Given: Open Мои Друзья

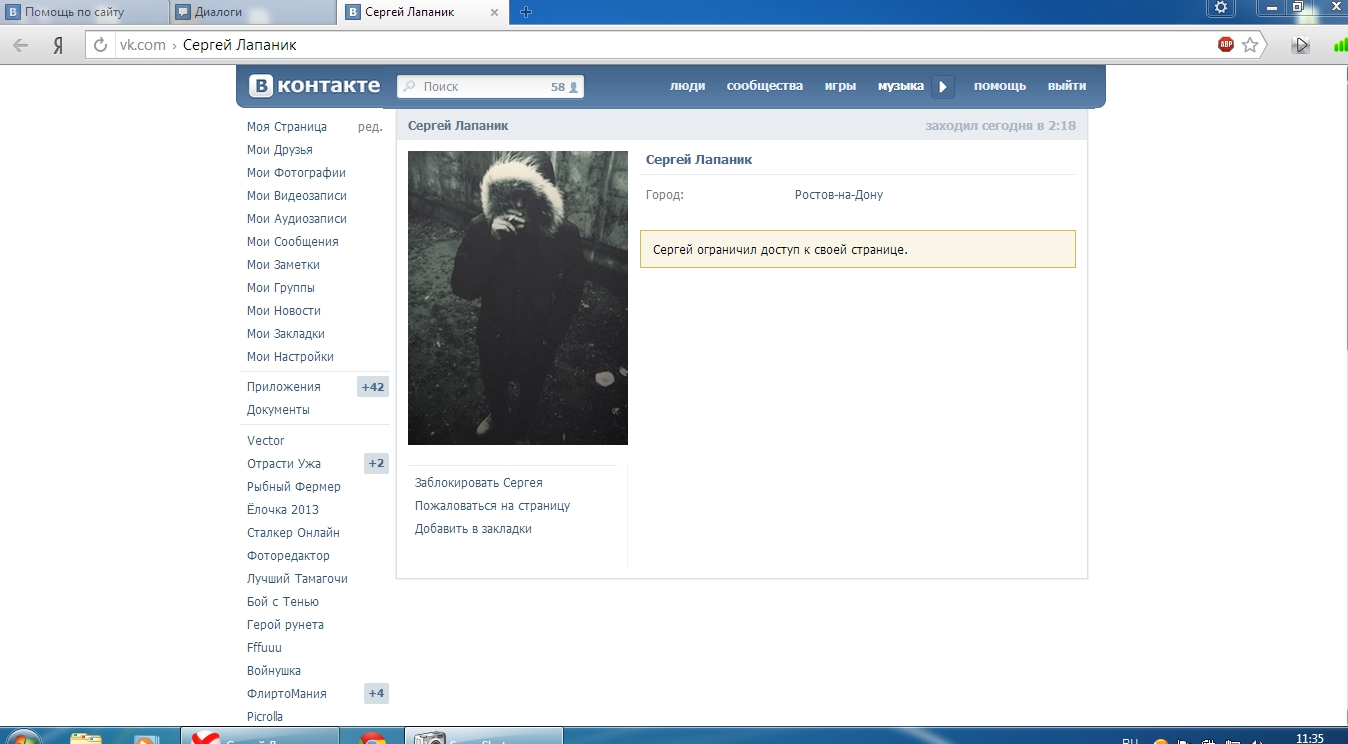Looking at the screenshot, I should point(280,150).
